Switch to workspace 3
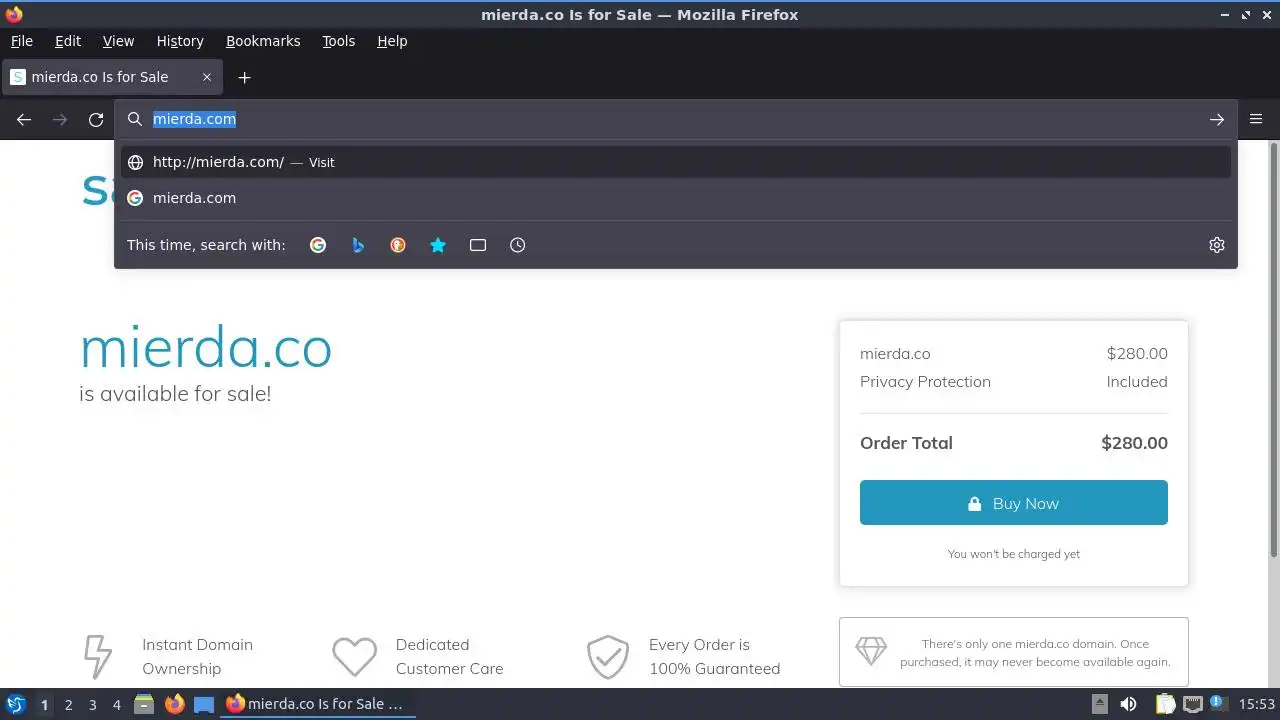The height and width of the screenshot is (720, 1280). (x=92, y=705)
